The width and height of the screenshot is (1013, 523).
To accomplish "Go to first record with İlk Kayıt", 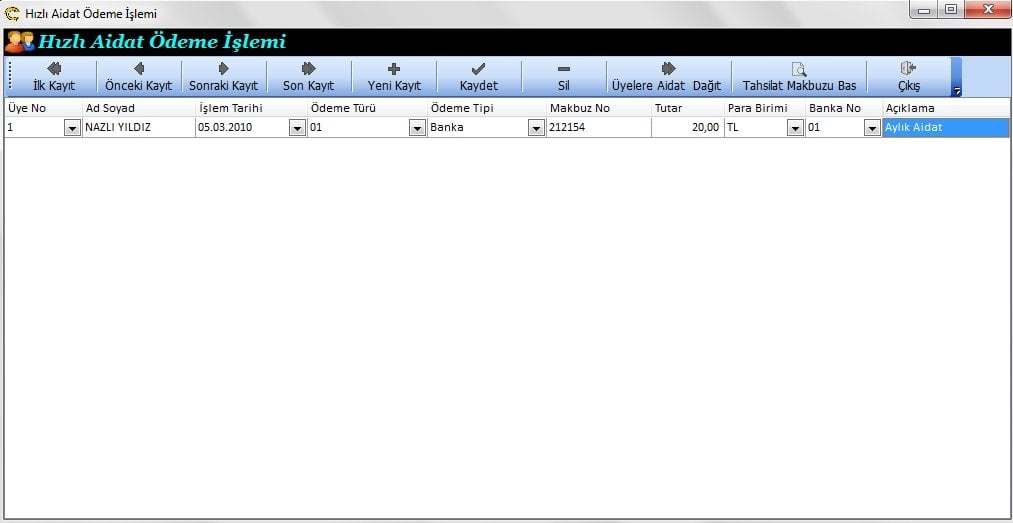I will [53, 77].
